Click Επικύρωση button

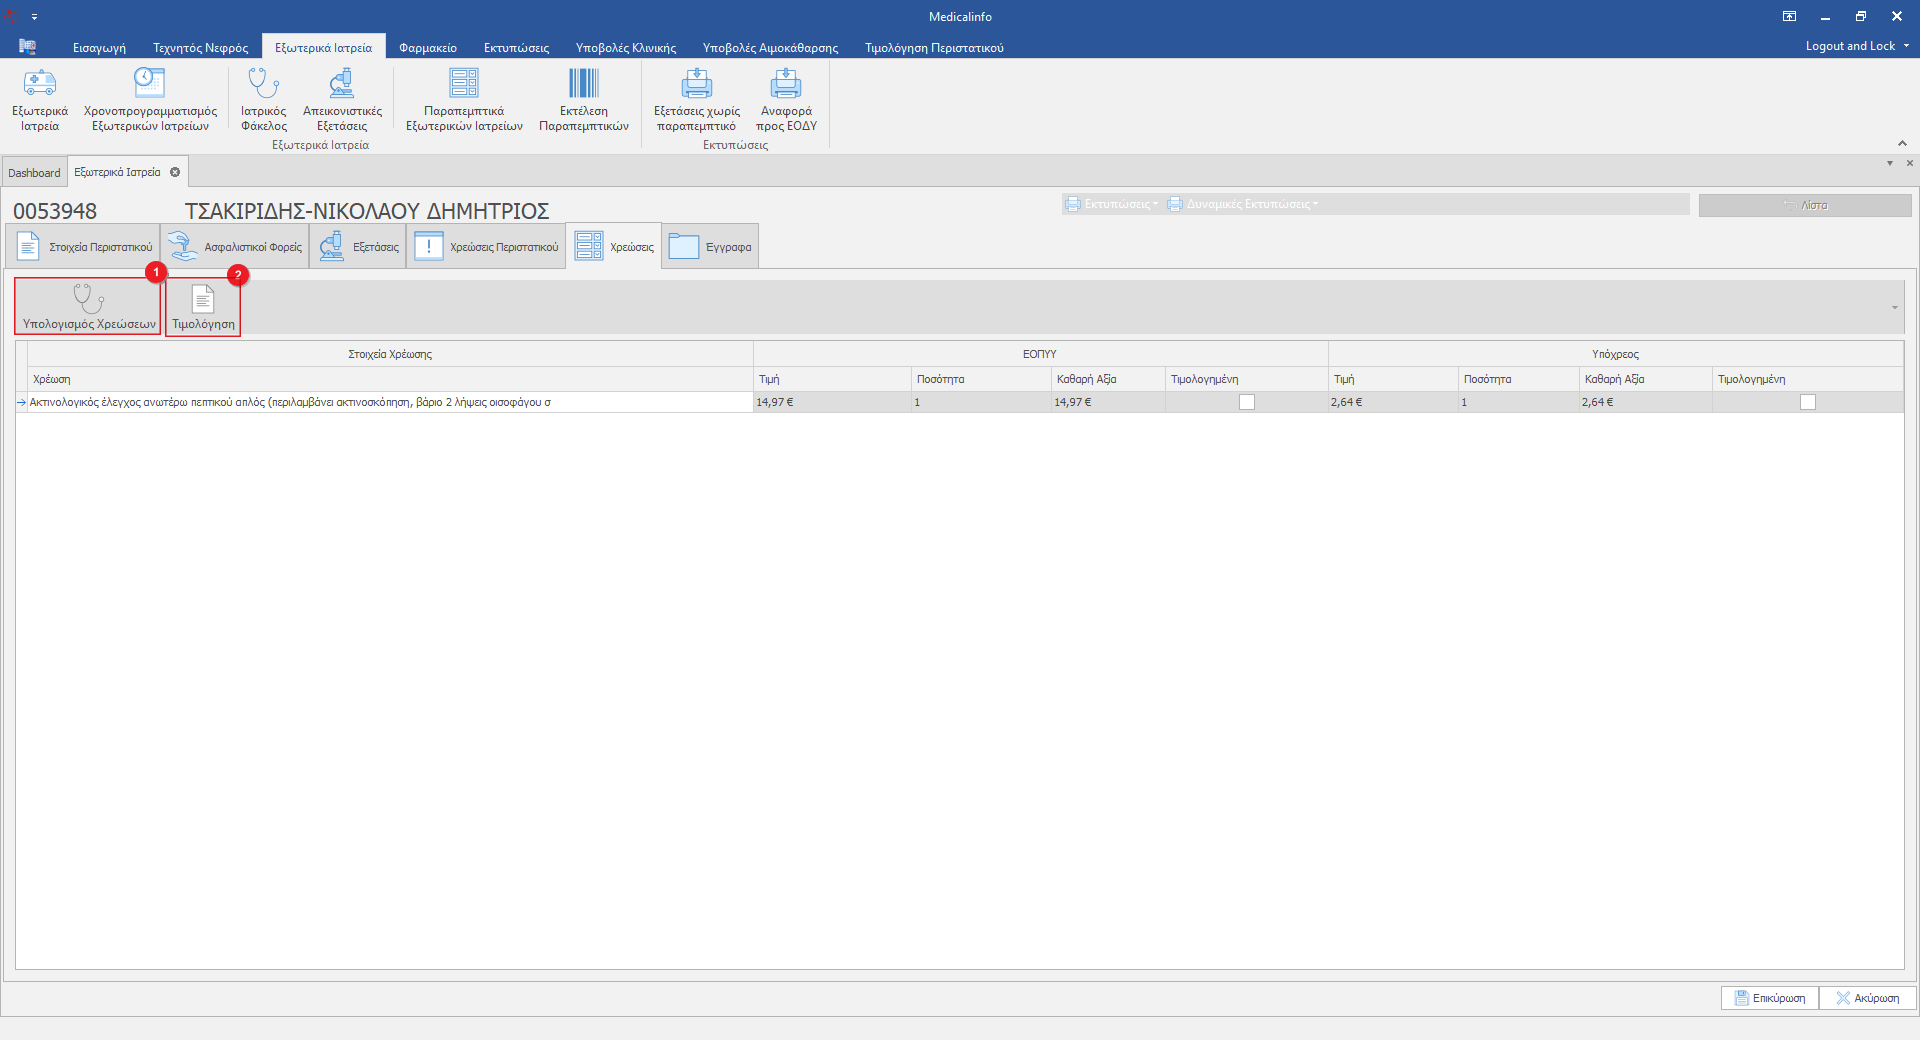click(x=1770, y=998)
